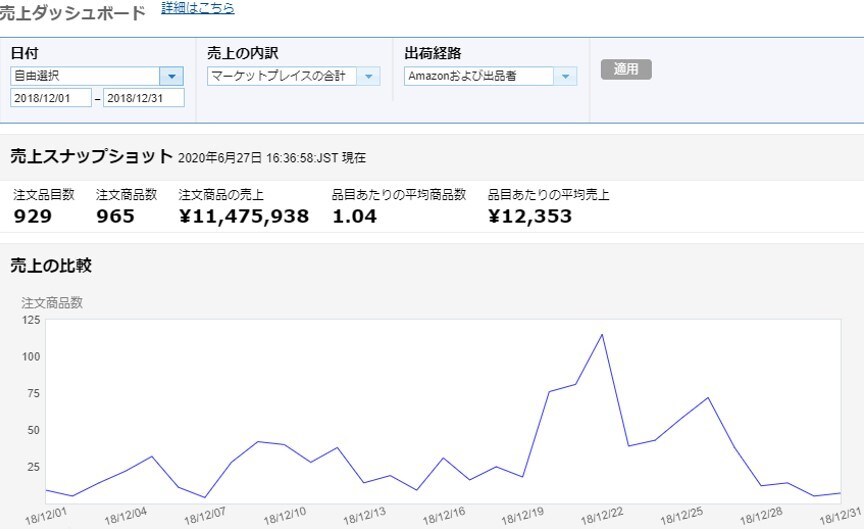Click the timestamp 2020年6月27日 16:36:58 JST
Viewport: 866px width, 531px height.
272,158
